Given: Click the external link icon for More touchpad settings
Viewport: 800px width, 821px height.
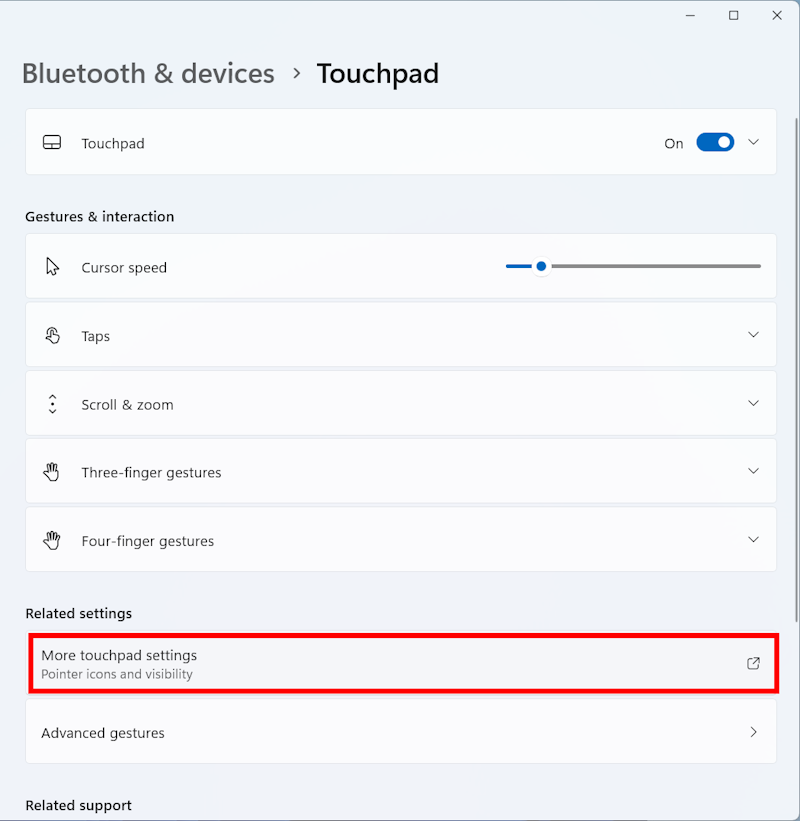Looking at the screenshot, I should click(x=753, y=663).
